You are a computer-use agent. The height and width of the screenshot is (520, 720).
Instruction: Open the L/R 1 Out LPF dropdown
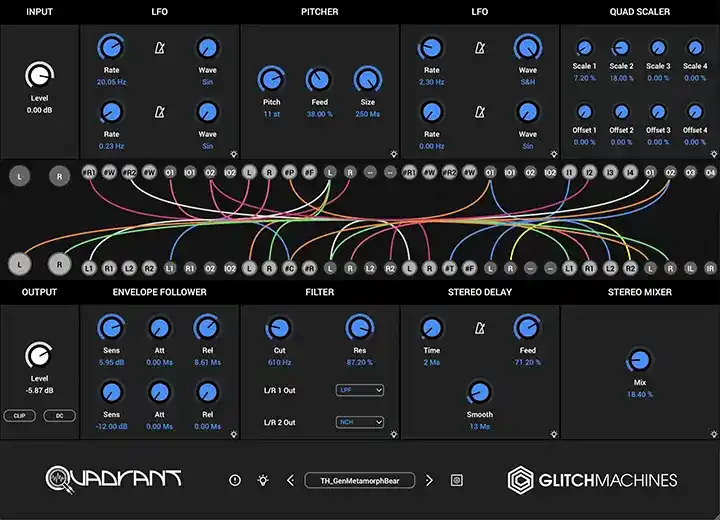(x=360, y=390)
